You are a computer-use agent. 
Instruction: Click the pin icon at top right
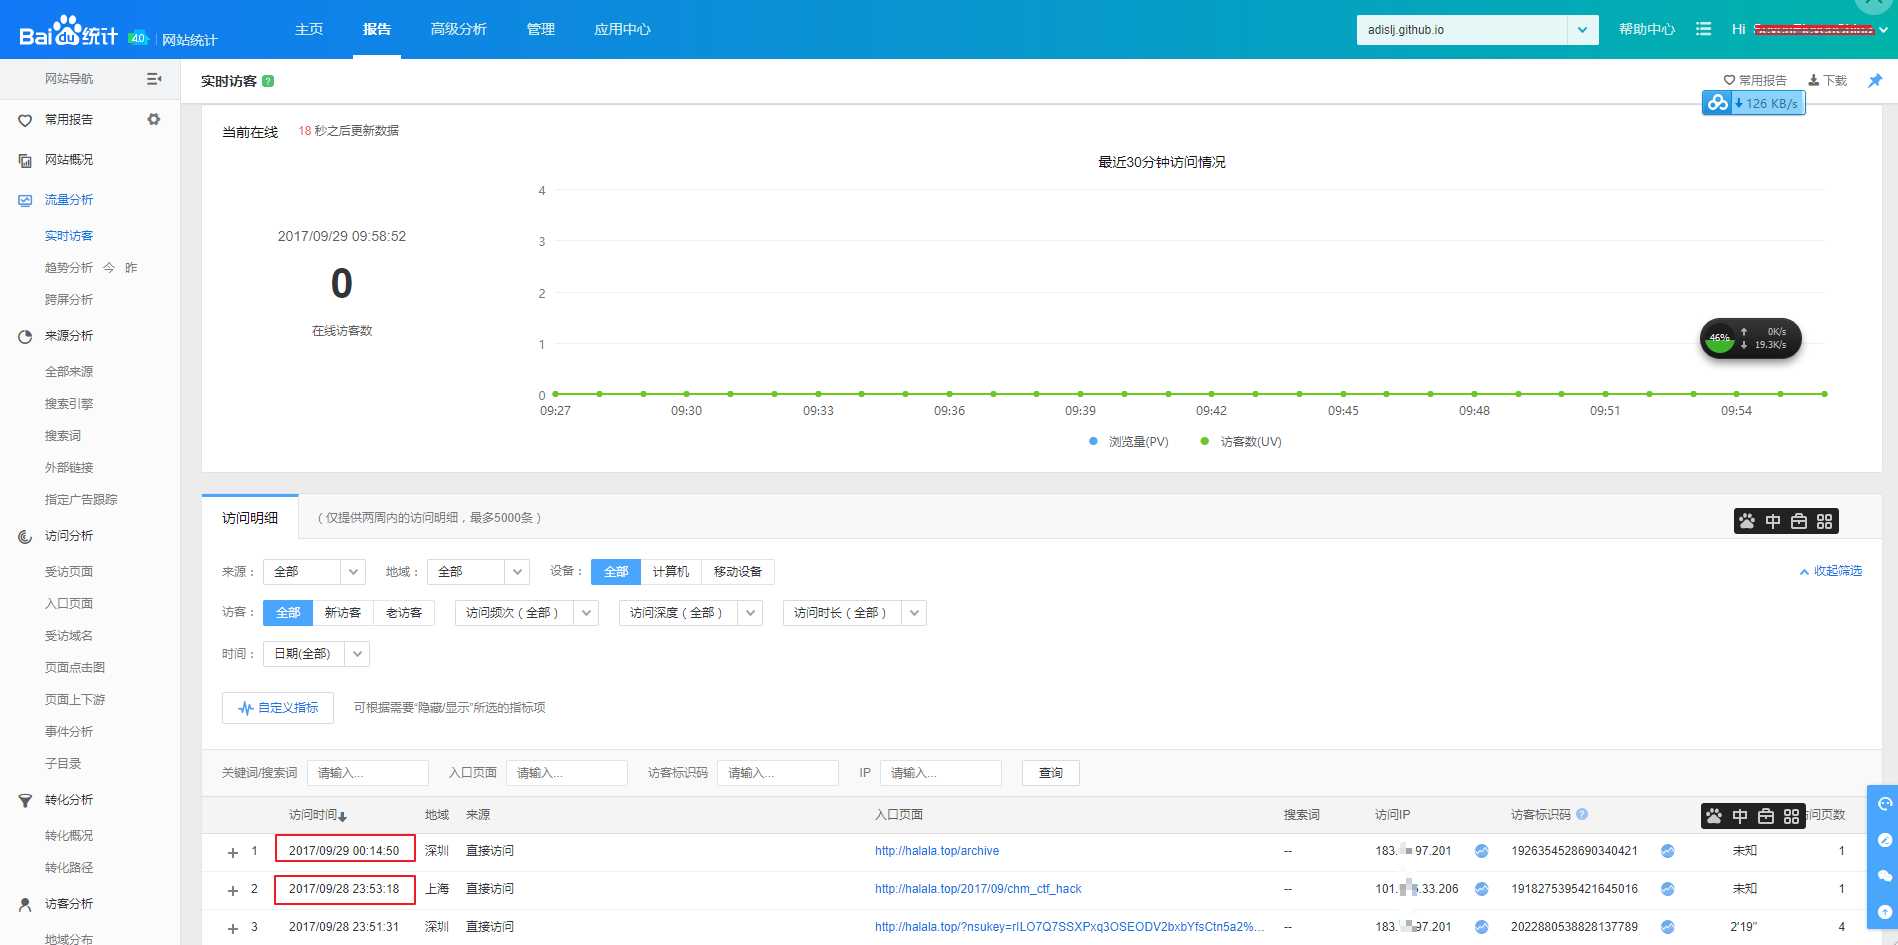click(1875, 80)
